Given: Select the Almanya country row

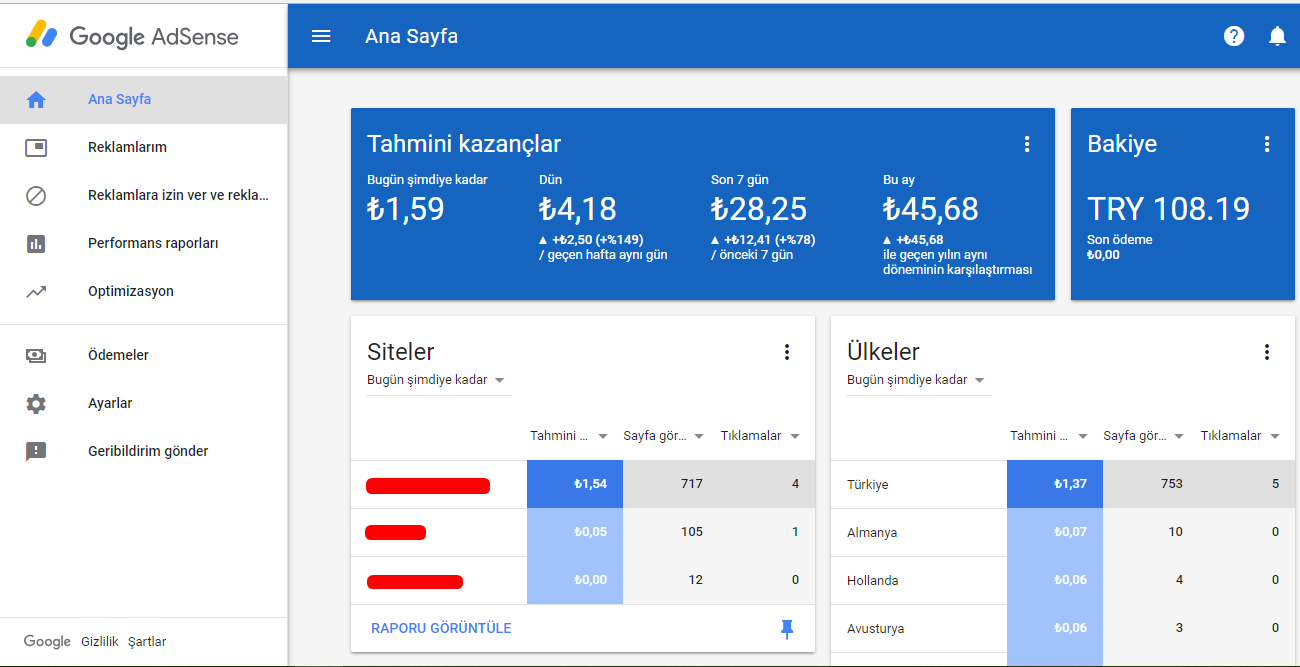Looking at the screenshot, I should [1063, 532].
